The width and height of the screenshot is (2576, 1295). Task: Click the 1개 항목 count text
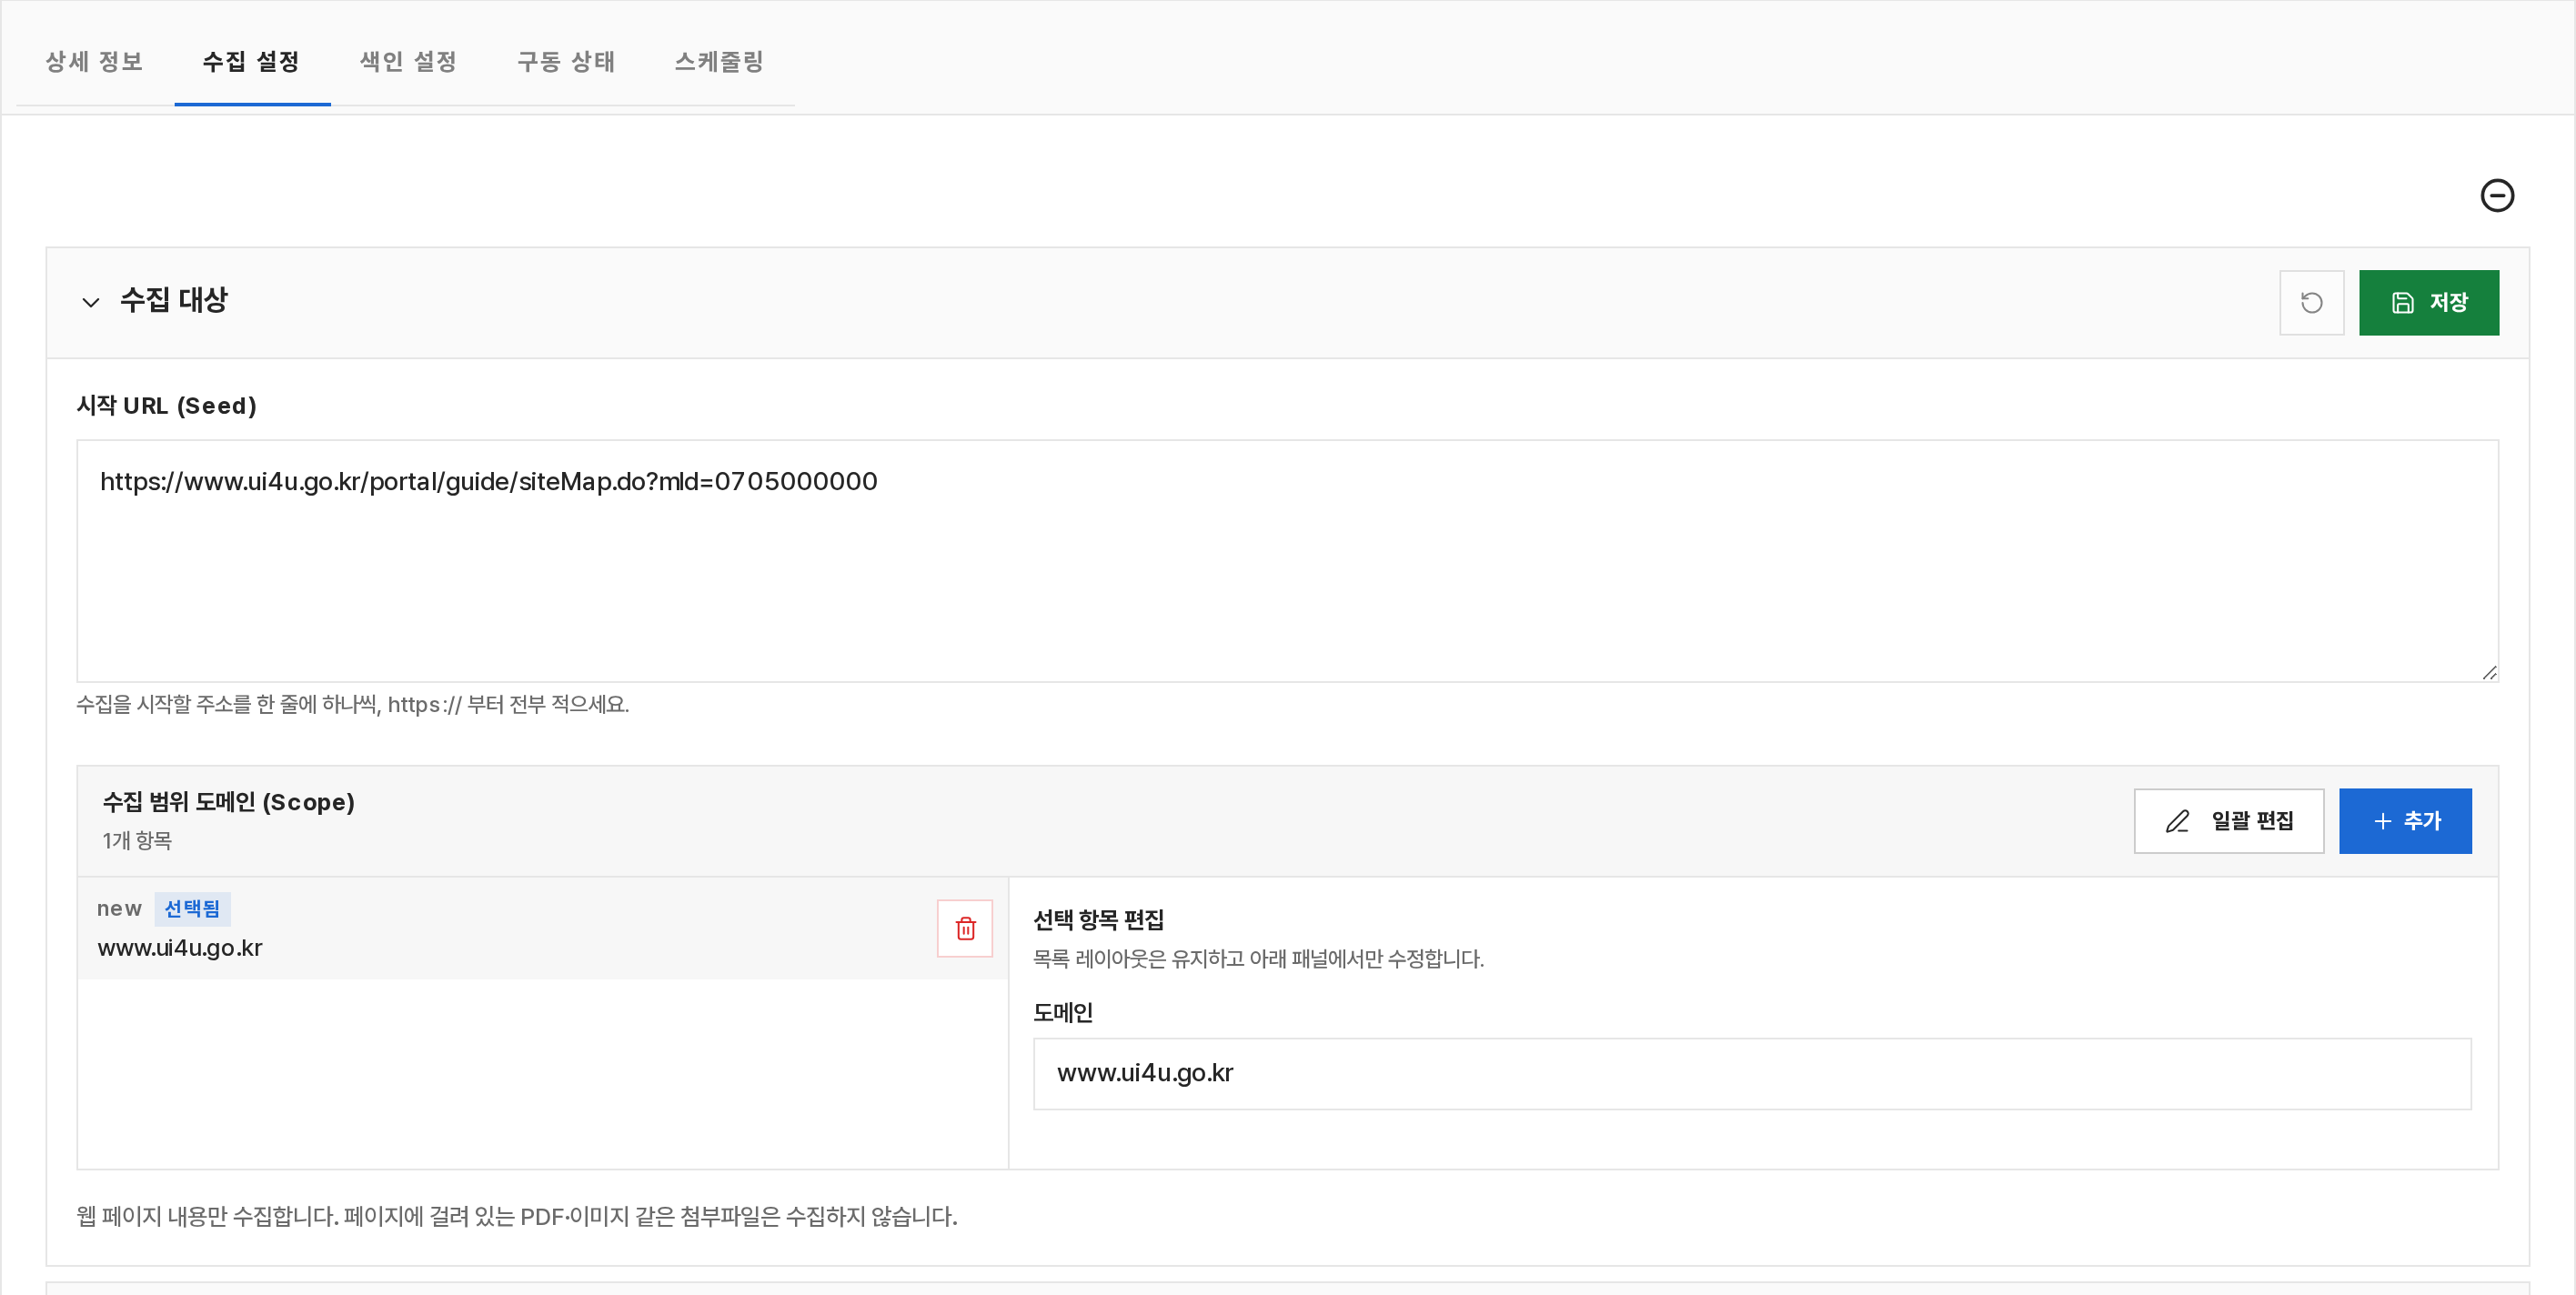click(137, 840)
